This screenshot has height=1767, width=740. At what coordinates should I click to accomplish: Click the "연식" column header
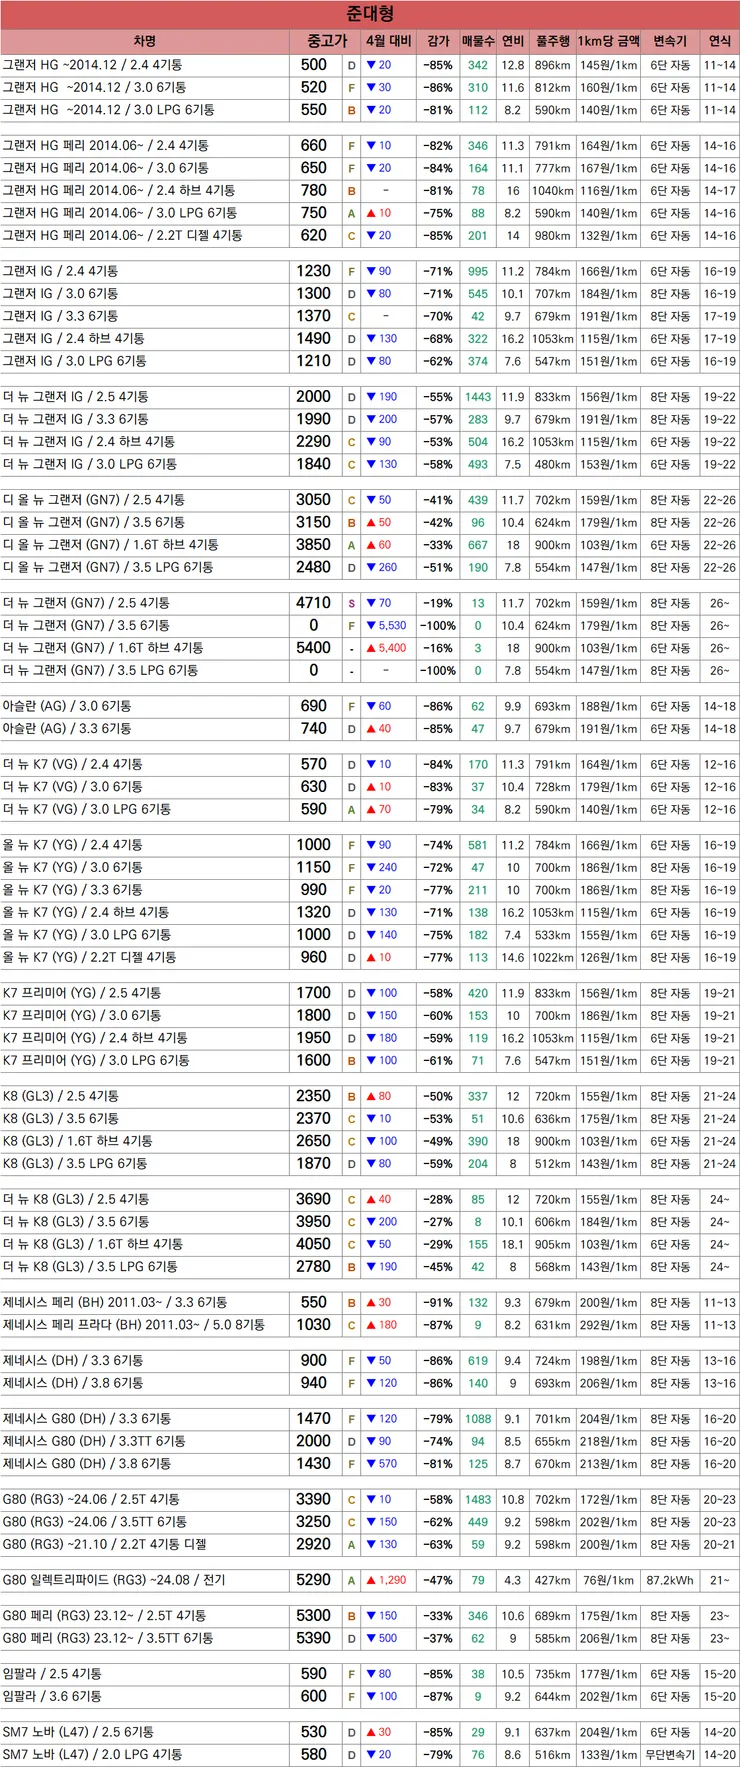[x=719, y=41]
